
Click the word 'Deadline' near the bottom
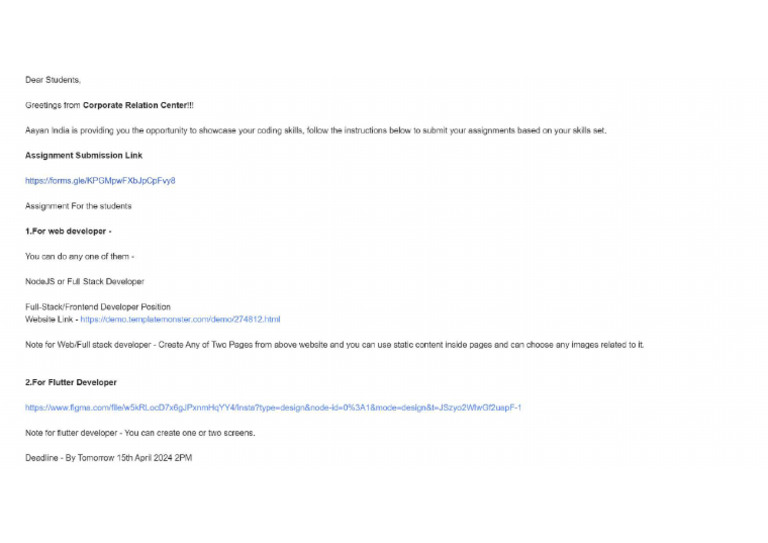(42, 458)
